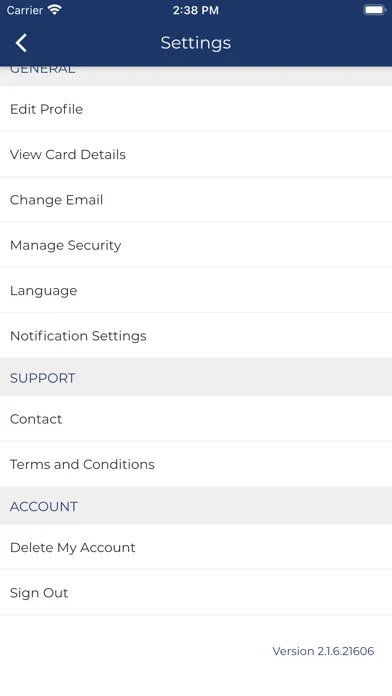This screenshot has width=392, height=696.
Task: Select Change Email option
Action: 196,200
